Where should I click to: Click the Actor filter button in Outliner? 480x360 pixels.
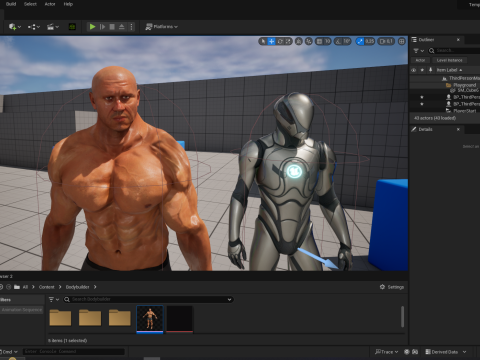pyautogui.click(x=420, y=60)
